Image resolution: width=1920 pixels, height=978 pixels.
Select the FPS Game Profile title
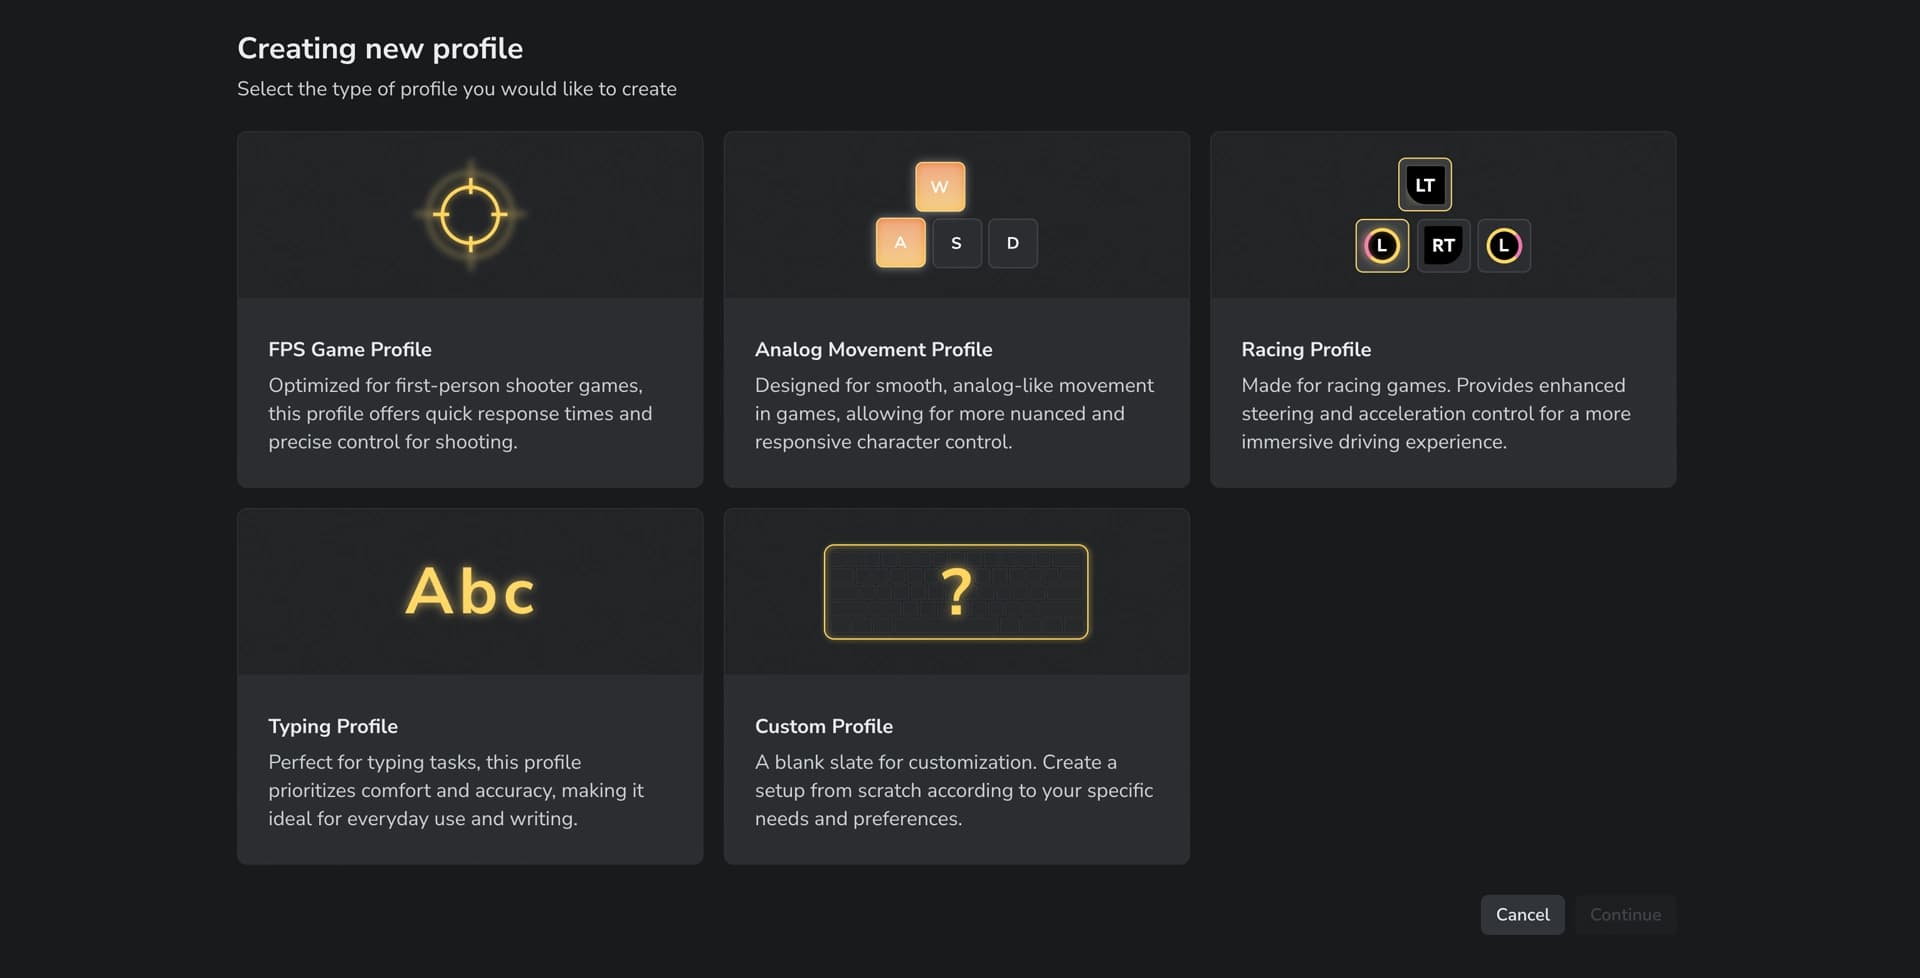(x=350, y=349)
